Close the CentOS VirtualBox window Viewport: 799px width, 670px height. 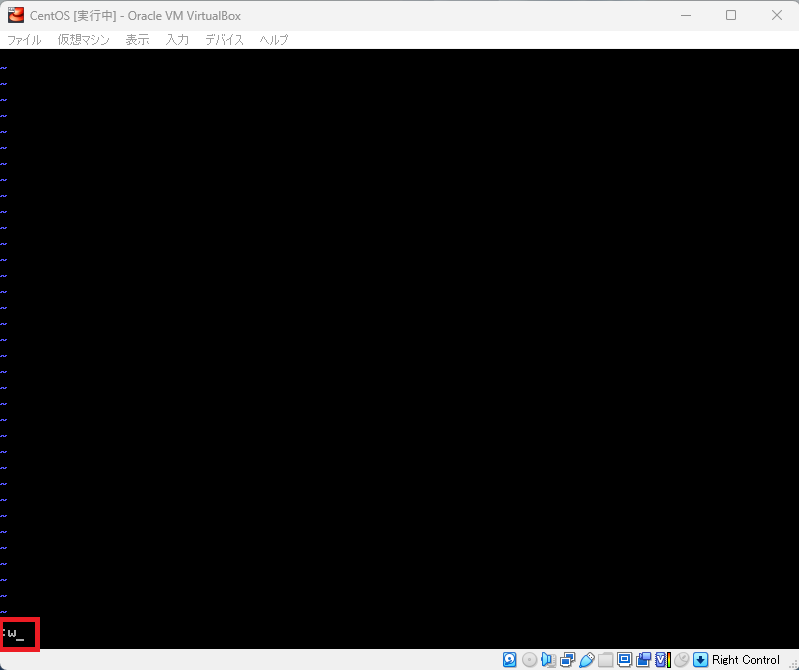coord(776,15)
